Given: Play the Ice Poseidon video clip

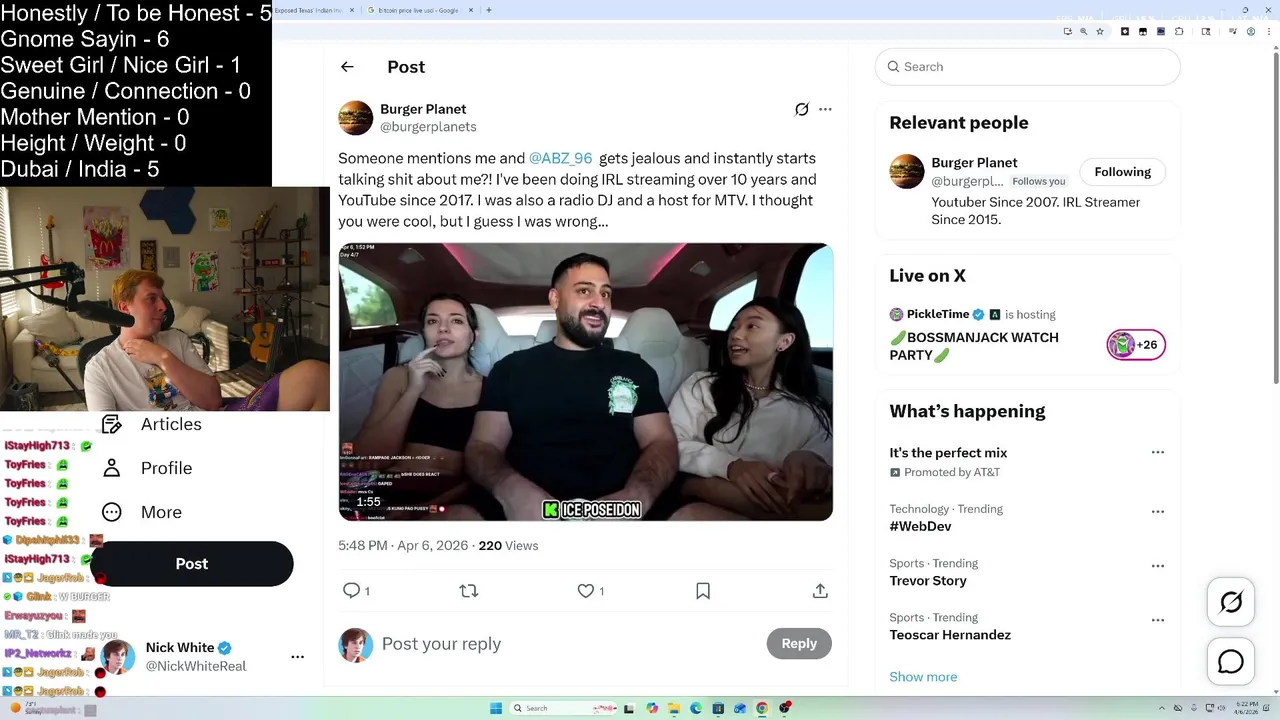Looking at the screenshot, I should (x=585, y=381).
